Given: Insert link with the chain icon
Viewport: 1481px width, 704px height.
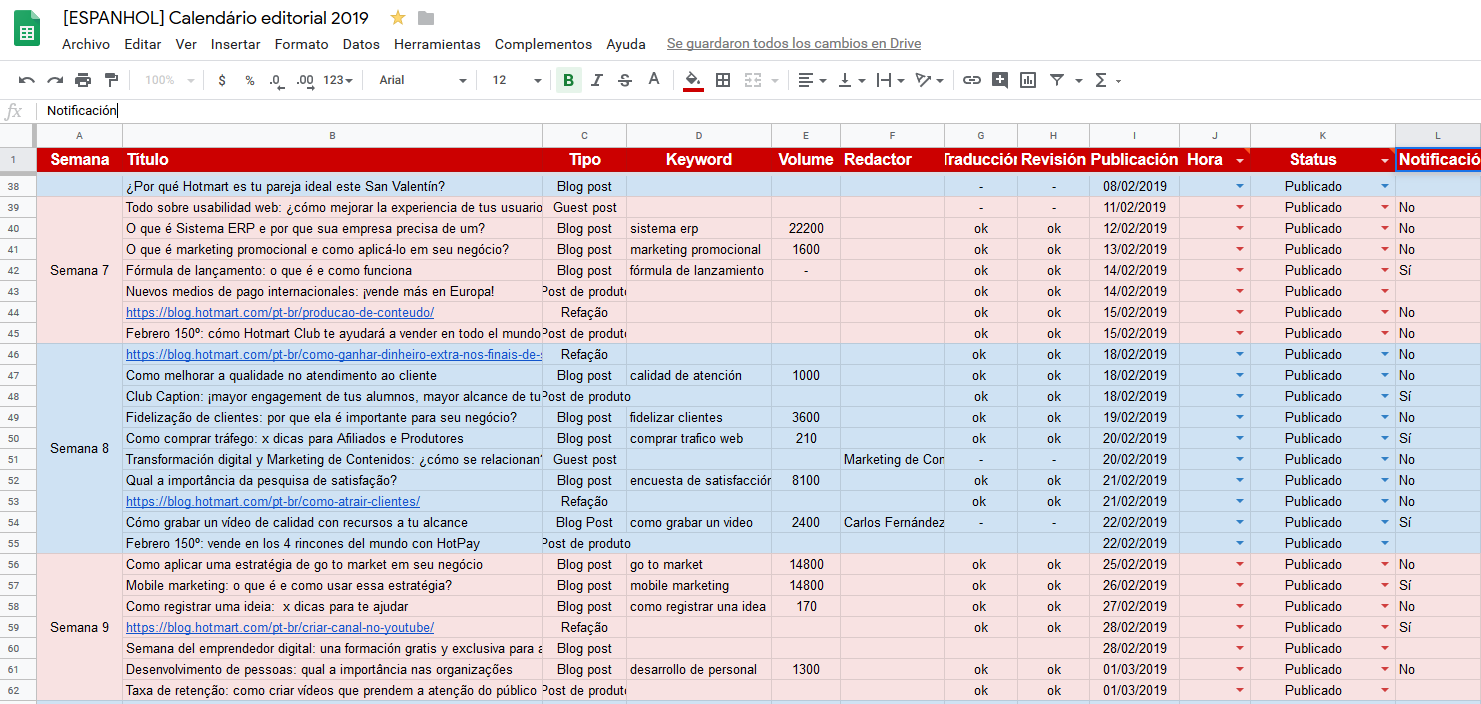Looking at the screenshot, I should tap(971, 80).
